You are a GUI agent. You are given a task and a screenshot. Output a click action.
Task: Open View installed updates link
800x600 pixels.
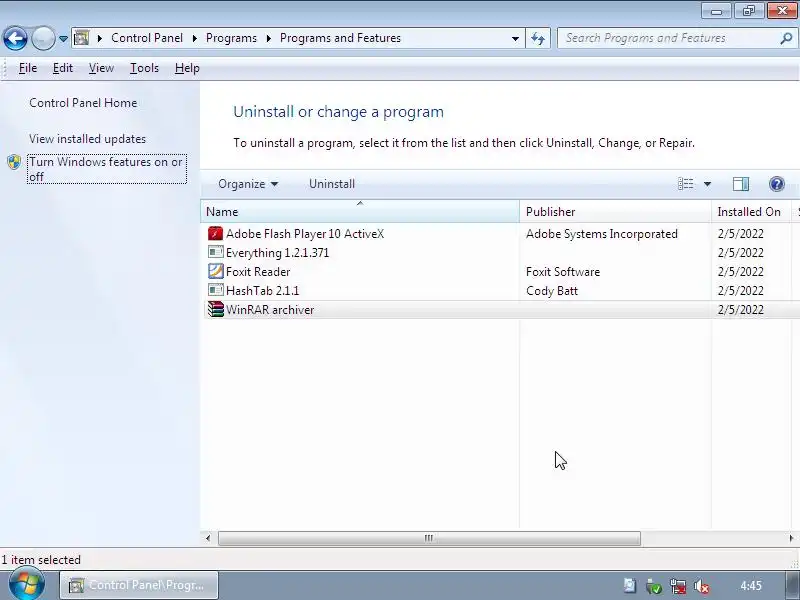point(87,139)
